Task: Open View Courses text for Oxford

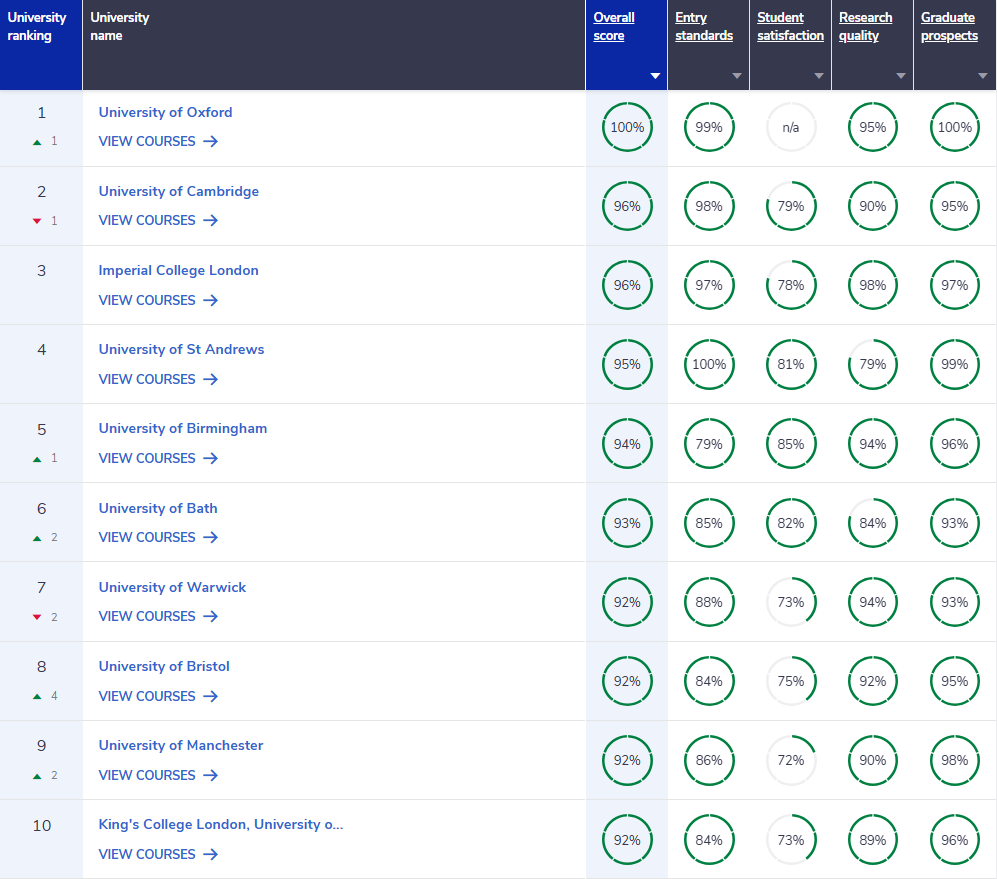Action: pyautogui.click(x=147, y=141)
